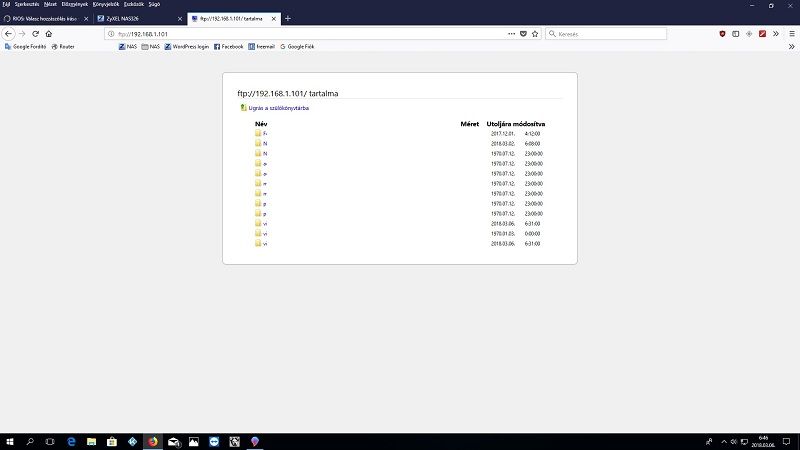The height and width of the screenshot is (450, 800).
Task: Sort listing by Méret column
Action: click(x=469, y=124)
